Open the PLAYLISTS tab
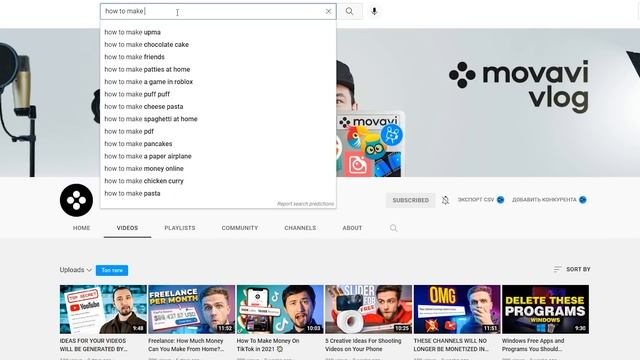640x360 pixels. [x=180, y=228]
